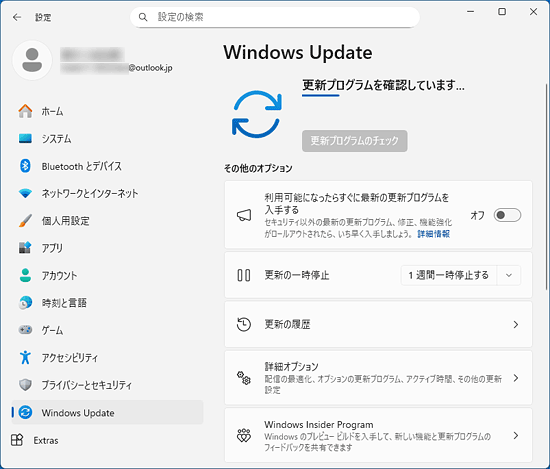Screen dimensions: 550x469
Task: Click the megaphone icon for latest updates
Action: tap(244, 215)
